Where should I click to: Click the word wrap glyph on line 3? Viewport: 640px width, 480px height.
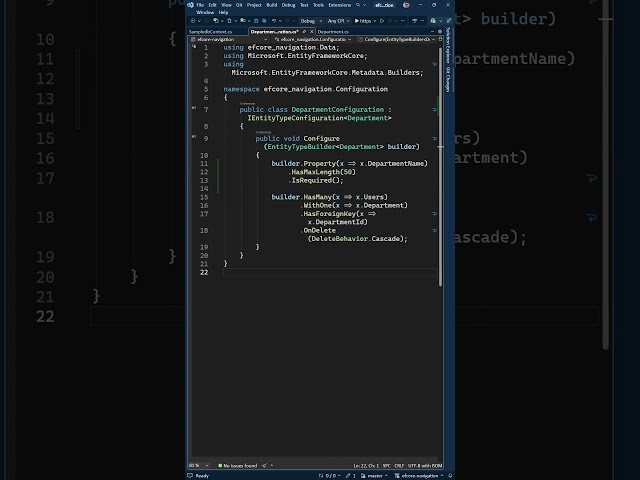click(435, 64)
